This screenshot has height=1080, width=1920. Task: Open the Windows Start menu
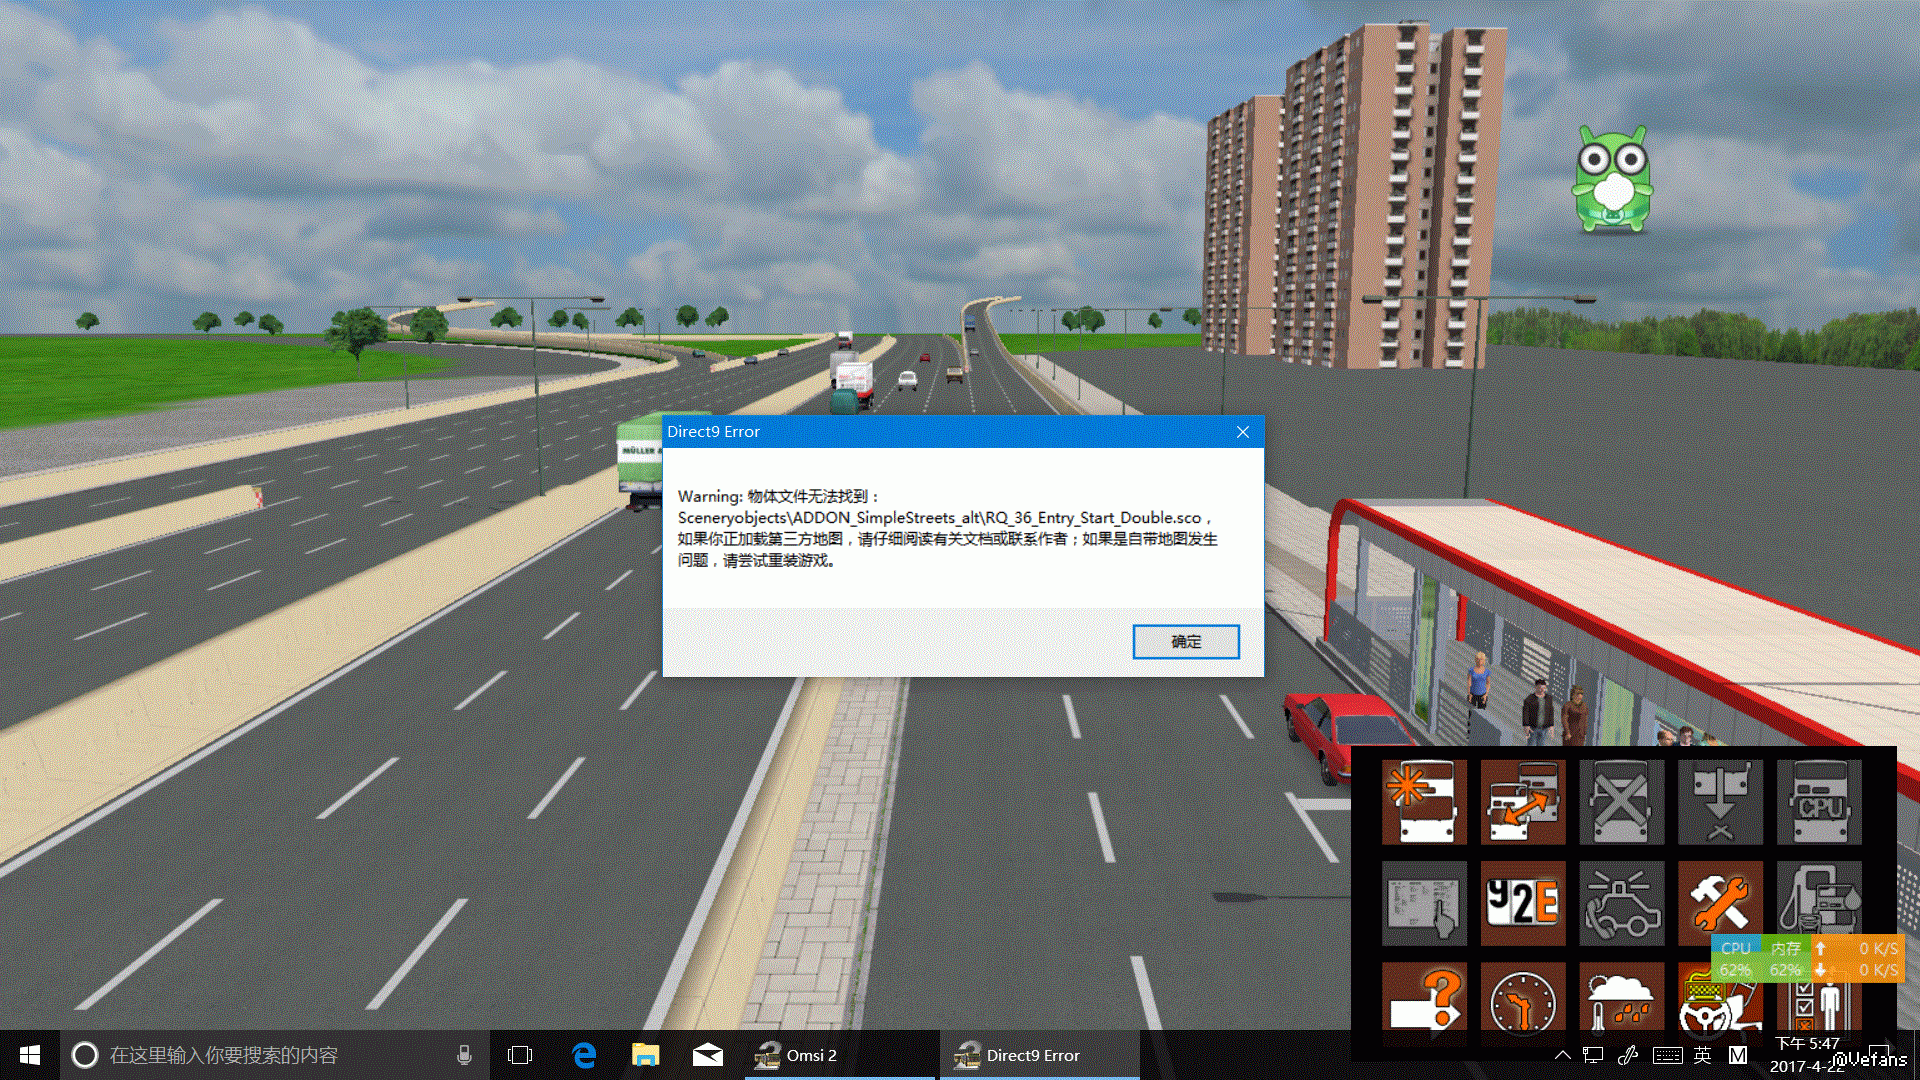[30, 1055]
